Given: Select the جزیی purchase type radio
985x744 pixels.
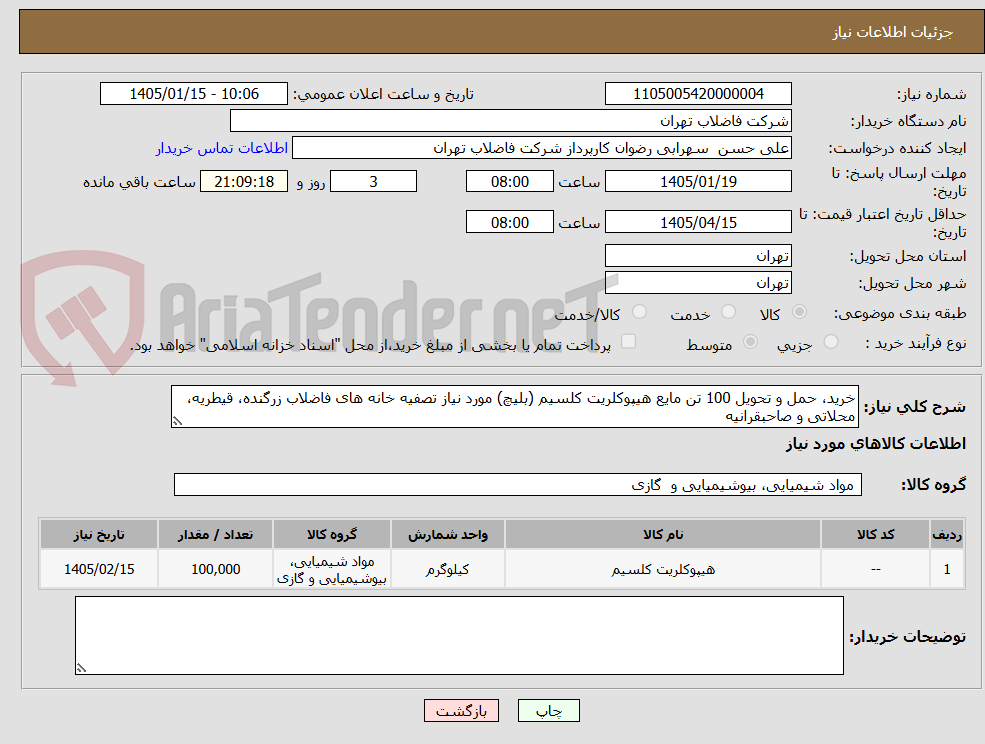Looking at the screenshot, I should (x=830, y=342).
